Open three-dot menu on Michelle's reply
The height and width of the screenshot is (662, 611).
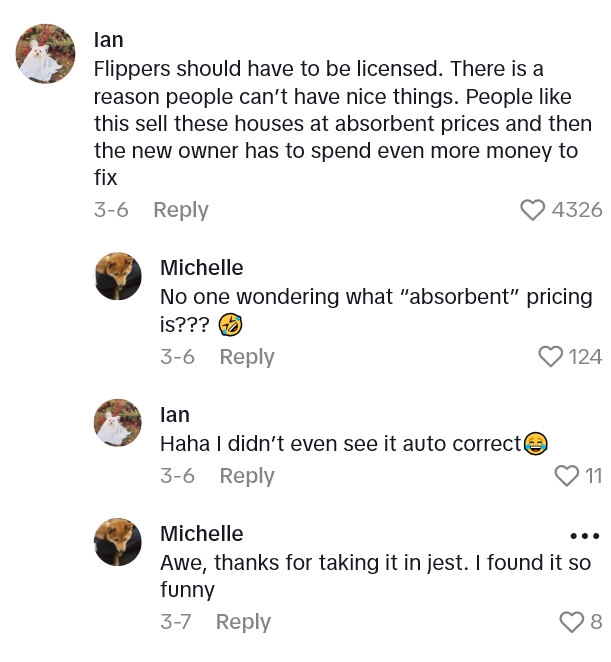(584, 536)
